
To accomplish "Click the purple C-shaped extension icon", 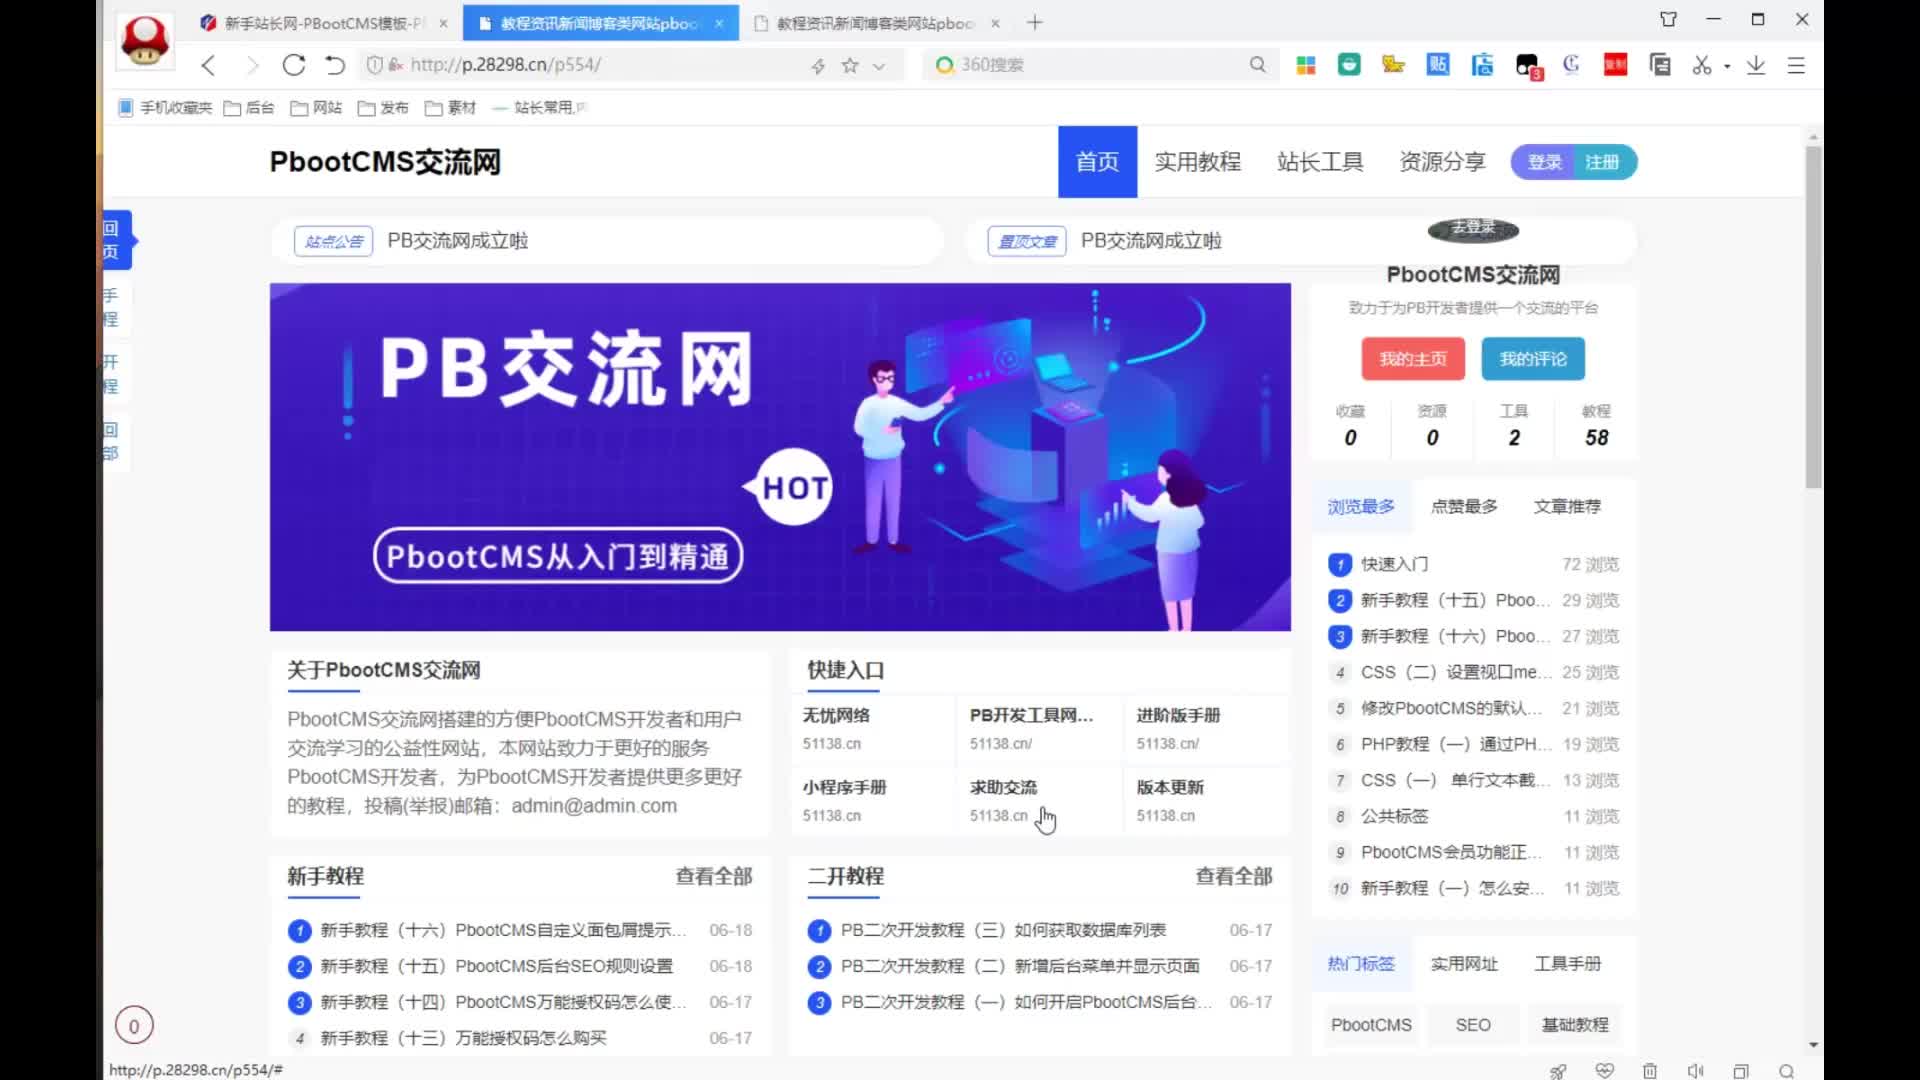I will pyautogui.click(x=1571, y=65).
